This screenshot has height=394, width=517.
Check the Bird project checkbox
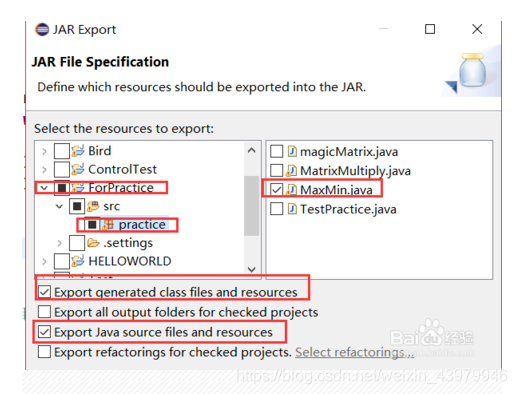(62, 151)
